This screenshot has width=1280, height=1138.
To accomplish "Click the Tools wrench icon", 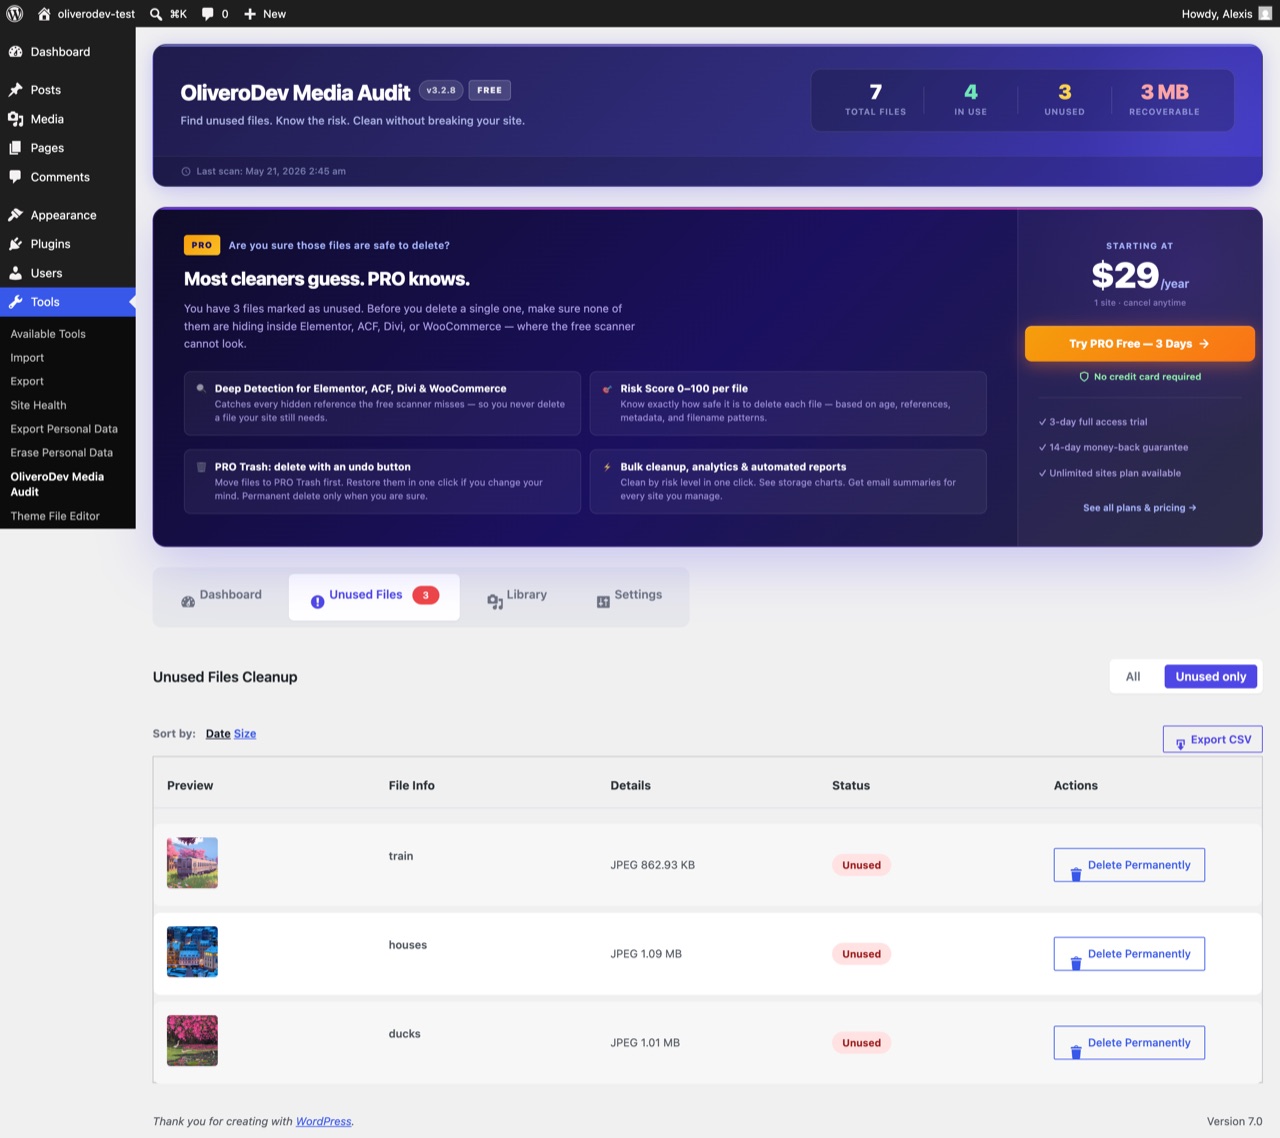I will (15, 302).
